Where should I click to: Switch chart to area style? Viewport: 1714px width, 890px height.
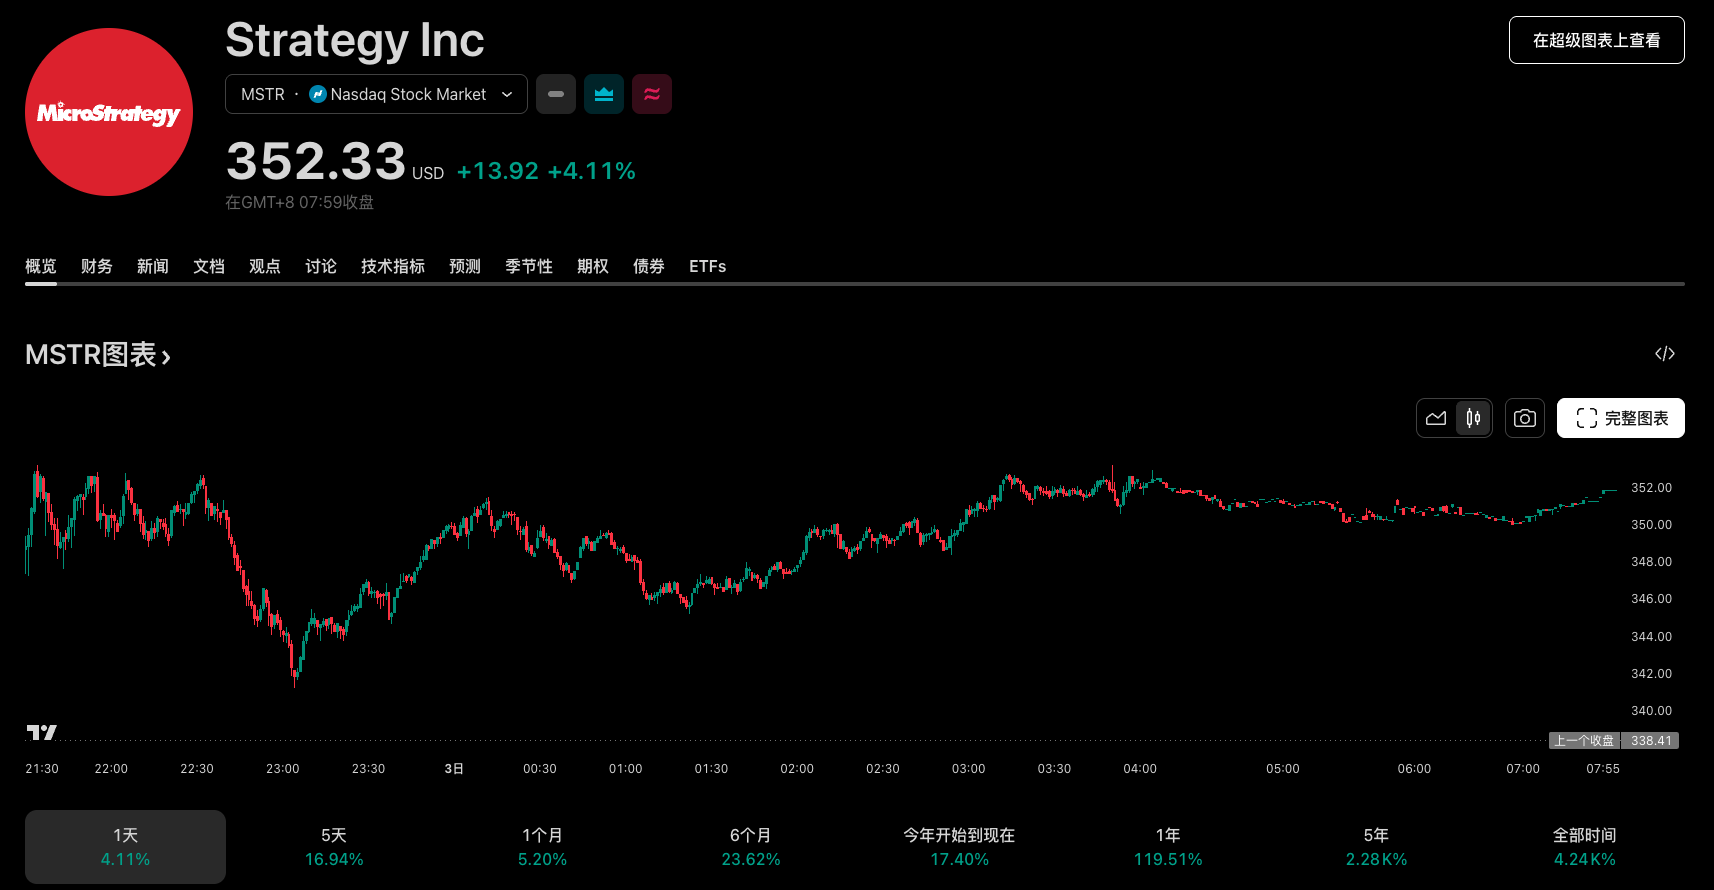(x=1436, y=418)
